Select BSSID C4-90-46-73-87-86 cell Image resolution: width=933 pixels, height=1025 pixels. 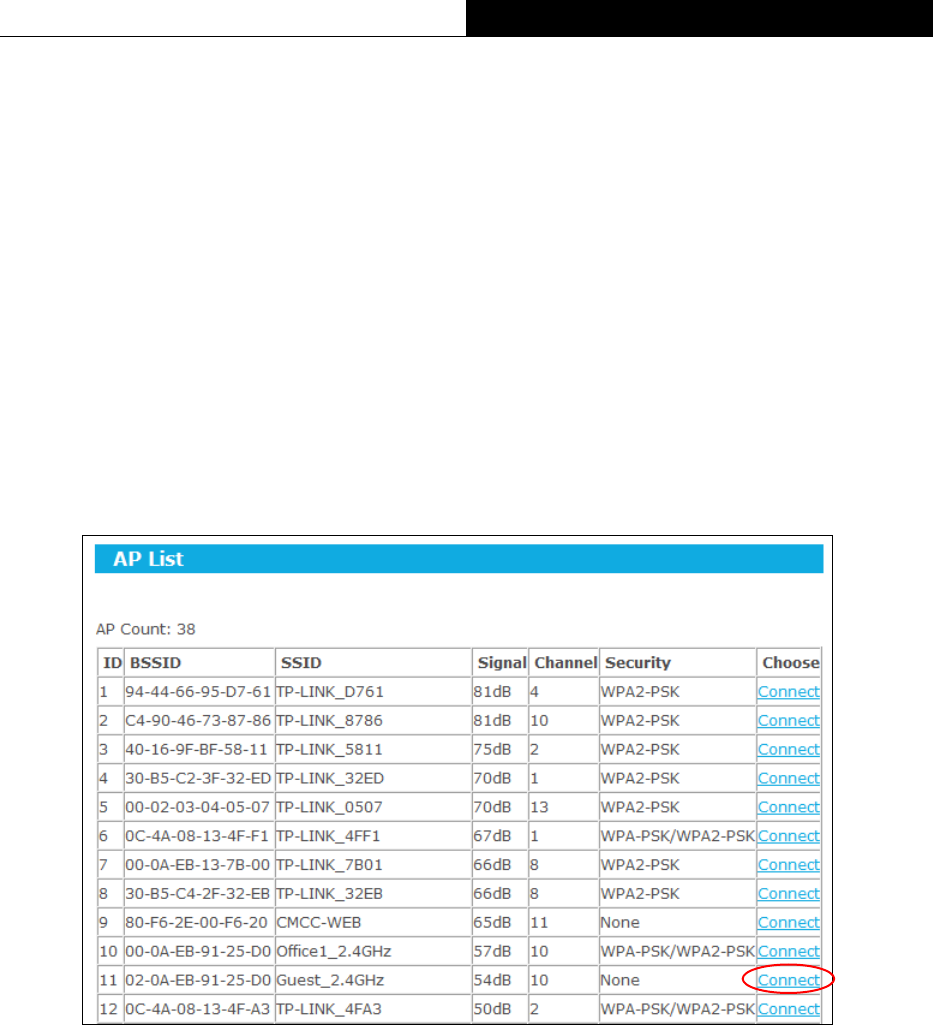click(198, 720)
